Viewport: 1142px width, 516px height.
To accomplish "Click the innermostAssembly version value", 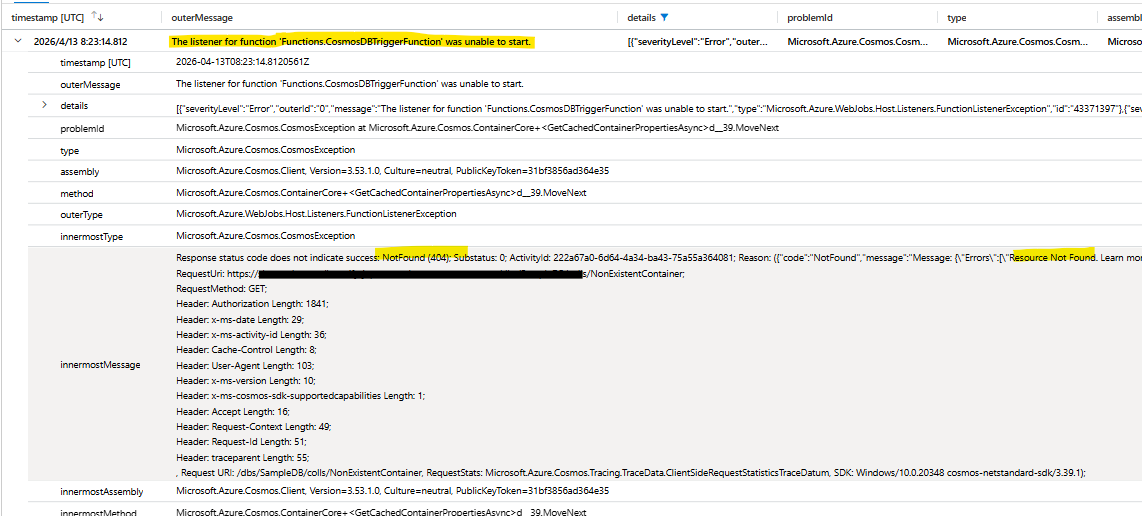I will coord(392,491).
